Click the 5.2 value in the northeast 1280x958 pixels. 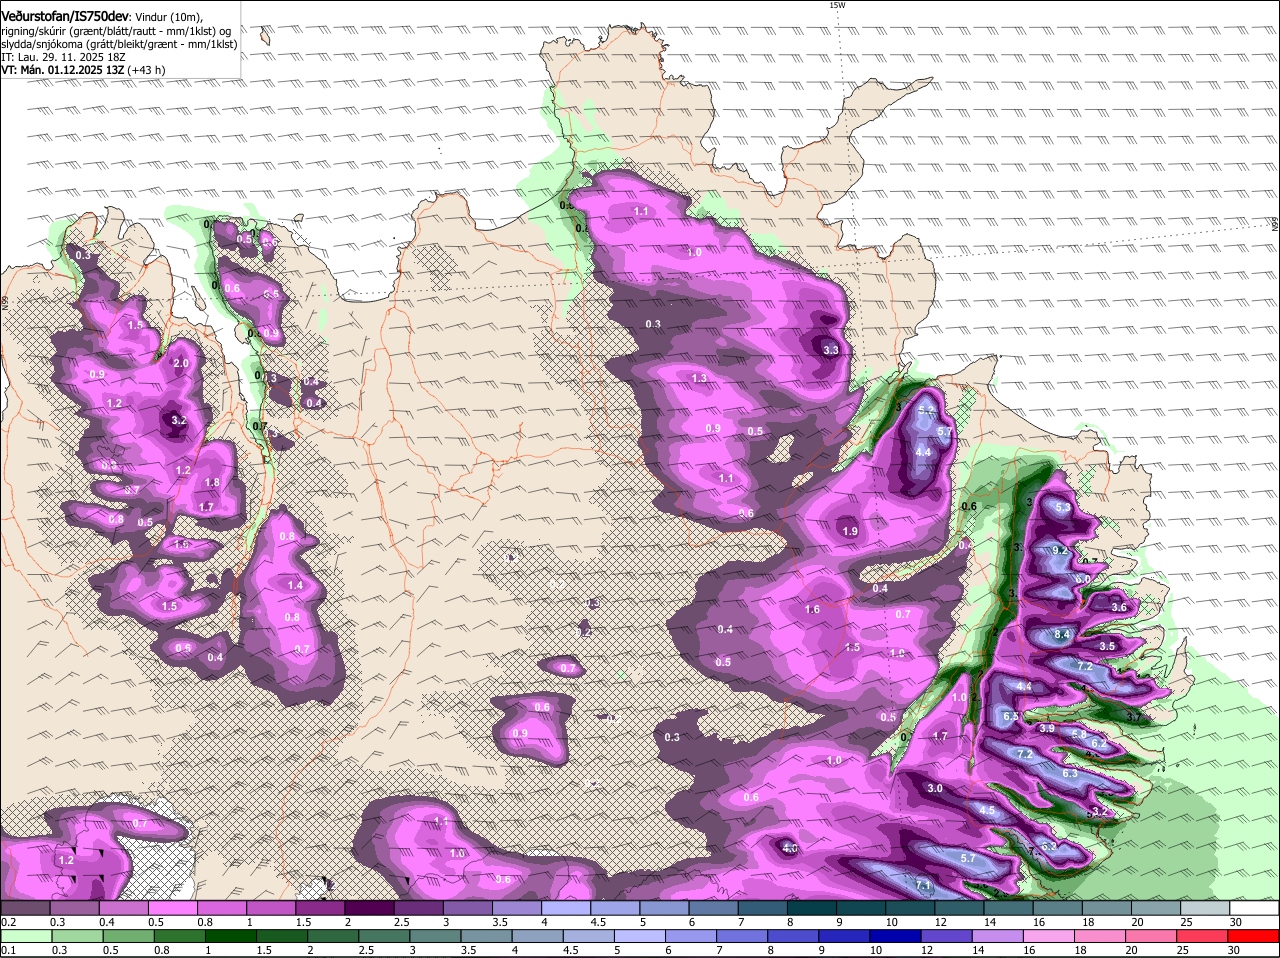tap(925, 411)
